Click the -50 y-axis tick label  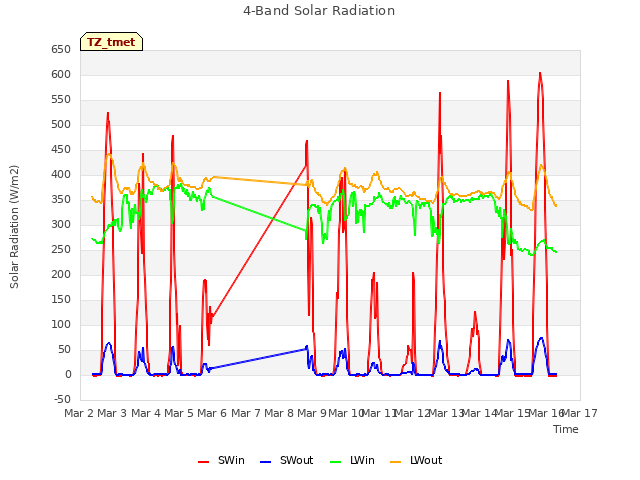(62, 399)
